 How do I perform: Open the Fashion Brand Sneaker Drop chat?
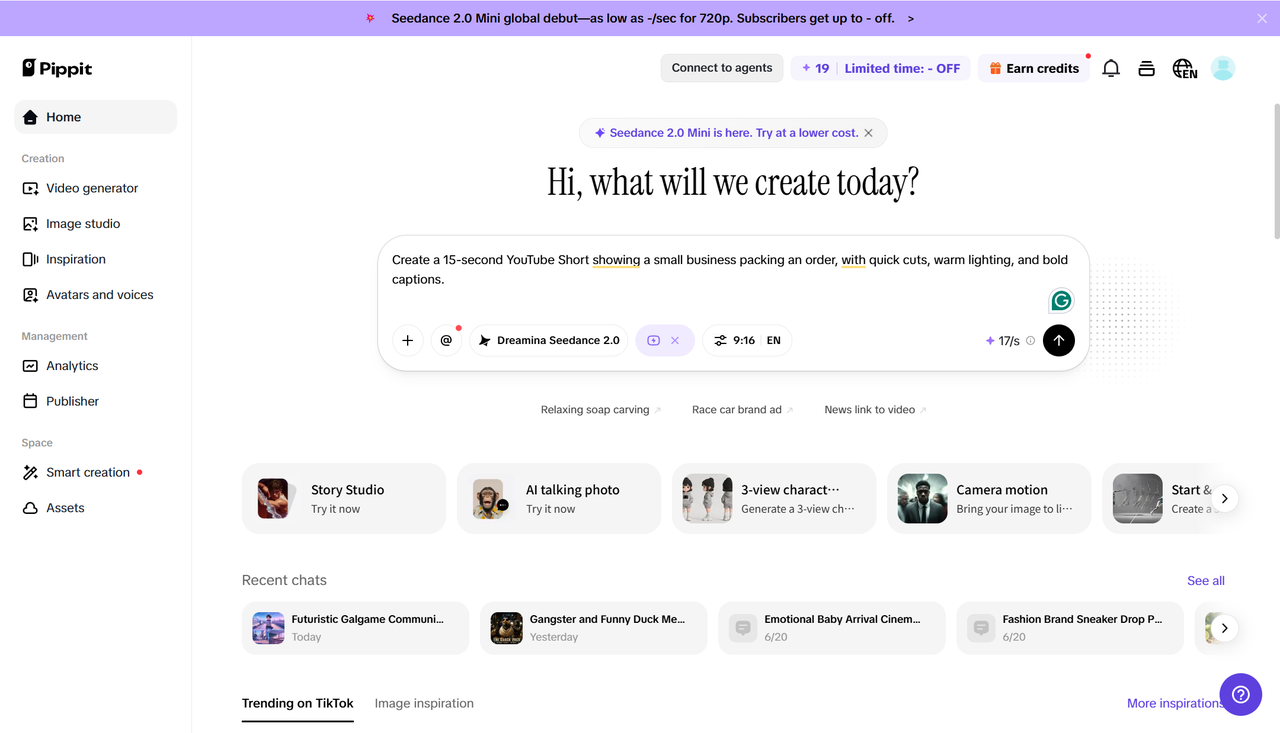pyautogui.click(x=1070, y=628)
